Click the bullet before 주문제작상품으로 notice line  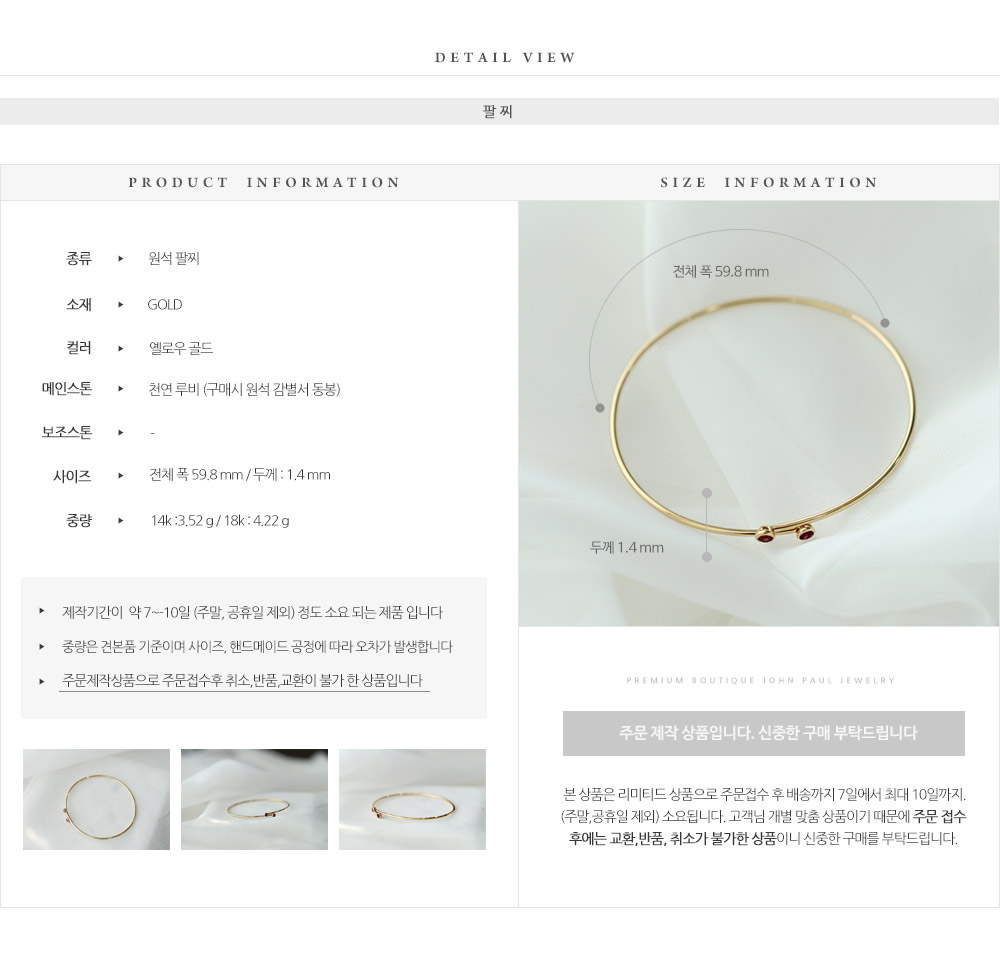(41, 681)
